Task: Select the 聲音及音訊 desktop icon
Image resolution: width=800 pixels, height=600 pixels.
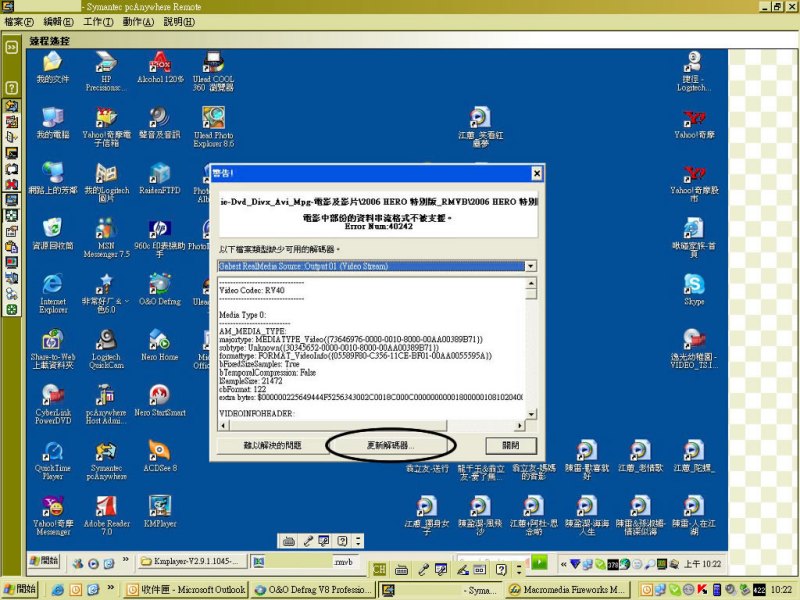Action: [x=160, y=123]
